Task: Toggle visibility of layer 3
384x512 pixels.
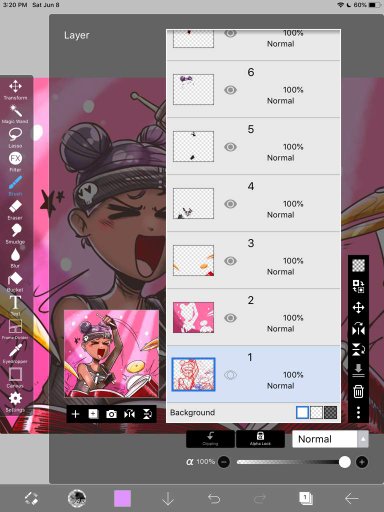Action: click(x=230, y=261)
